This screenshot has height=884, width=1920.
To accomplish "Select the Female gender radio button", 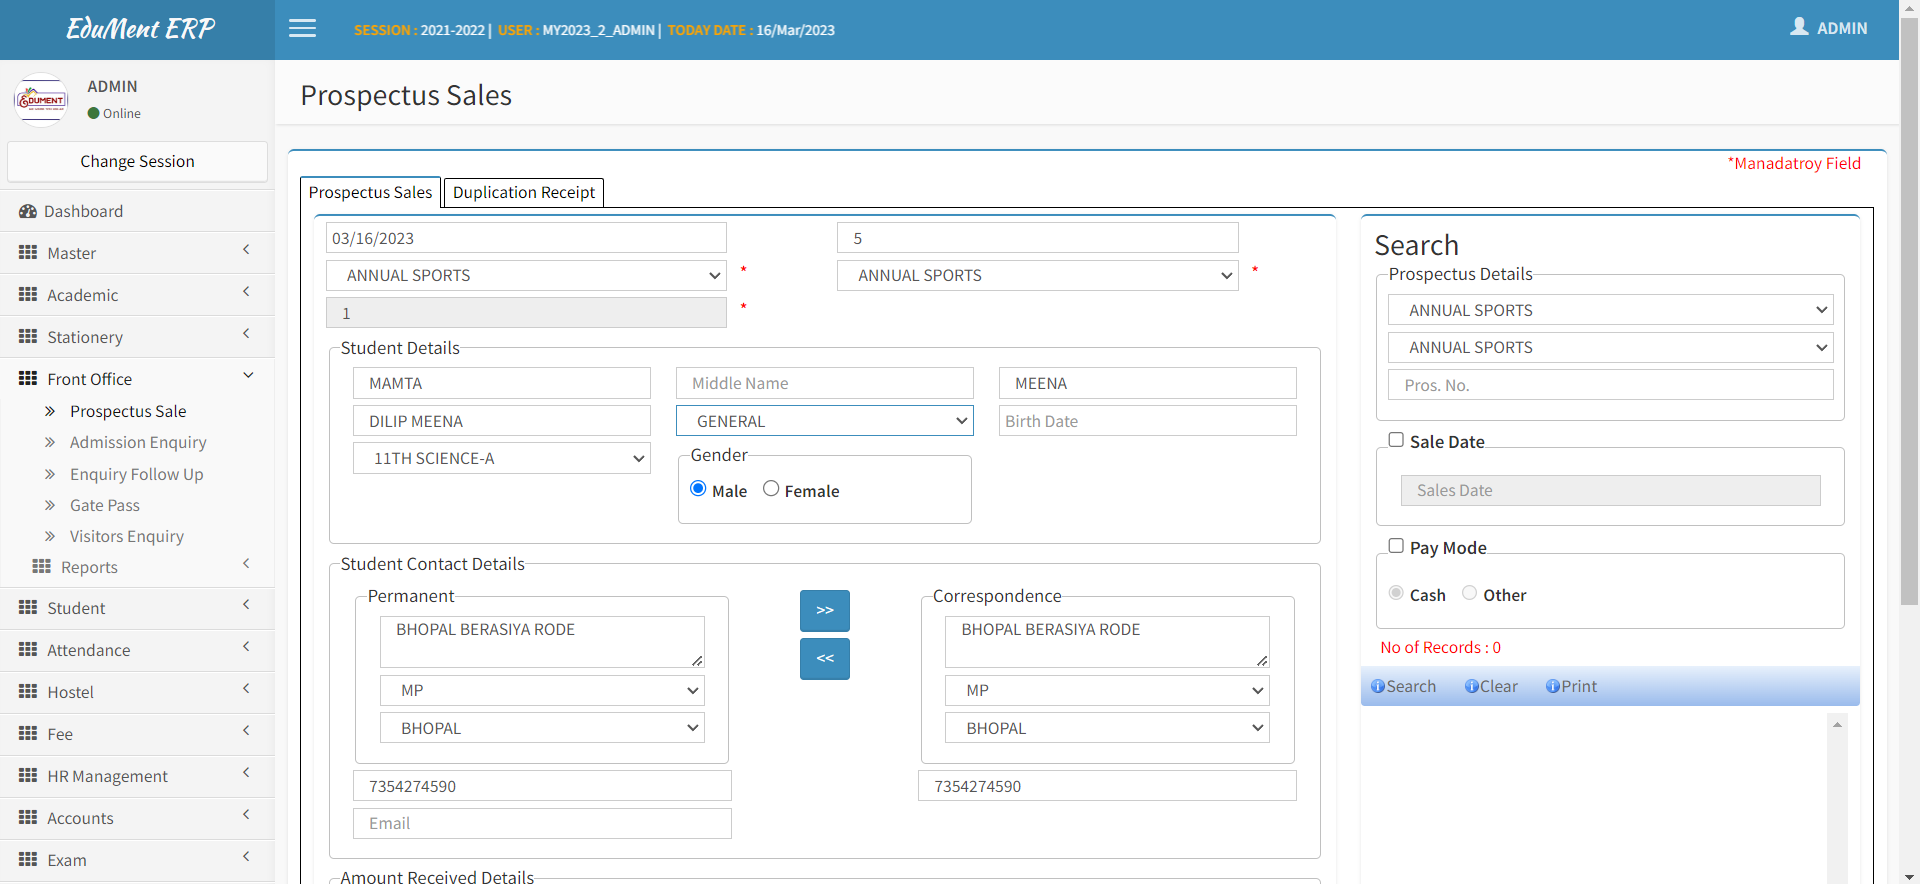I will [x=771, y=489].
